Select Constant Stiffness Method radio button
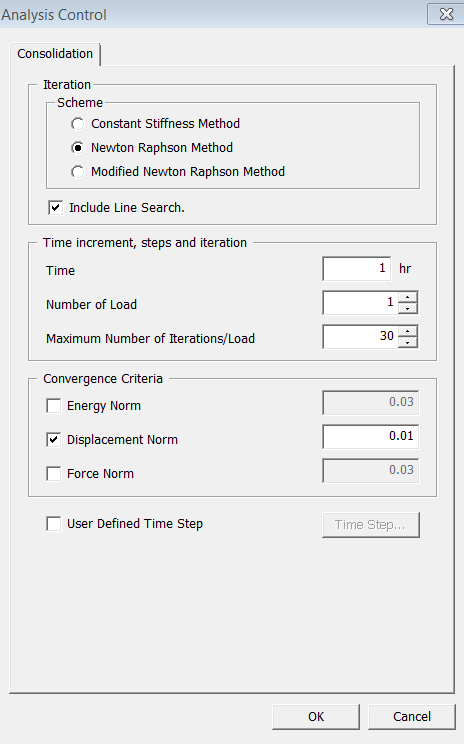Screen dimensions: 464x744 tap(77, 124)
